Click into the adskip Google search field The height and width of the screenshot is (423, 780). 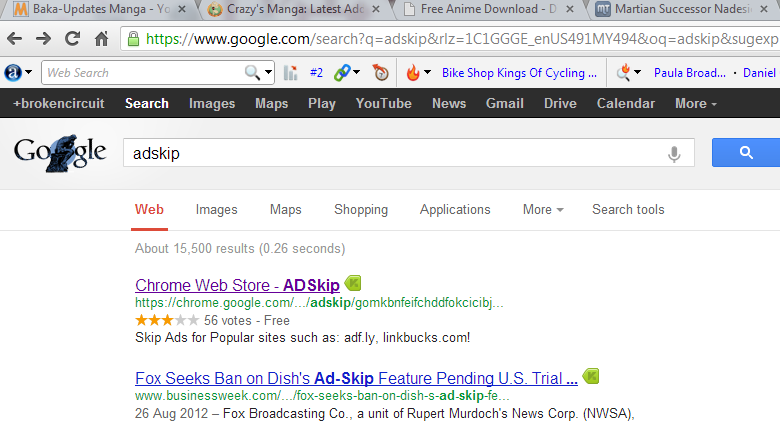point(395,153)
